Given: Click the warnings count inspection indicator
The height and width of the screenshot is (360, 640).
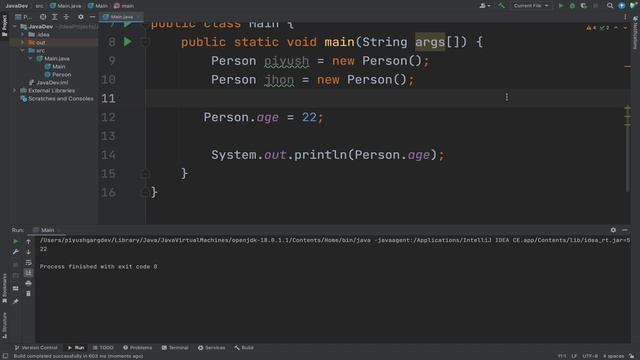Looking at the screenshot, I should 591,28.
